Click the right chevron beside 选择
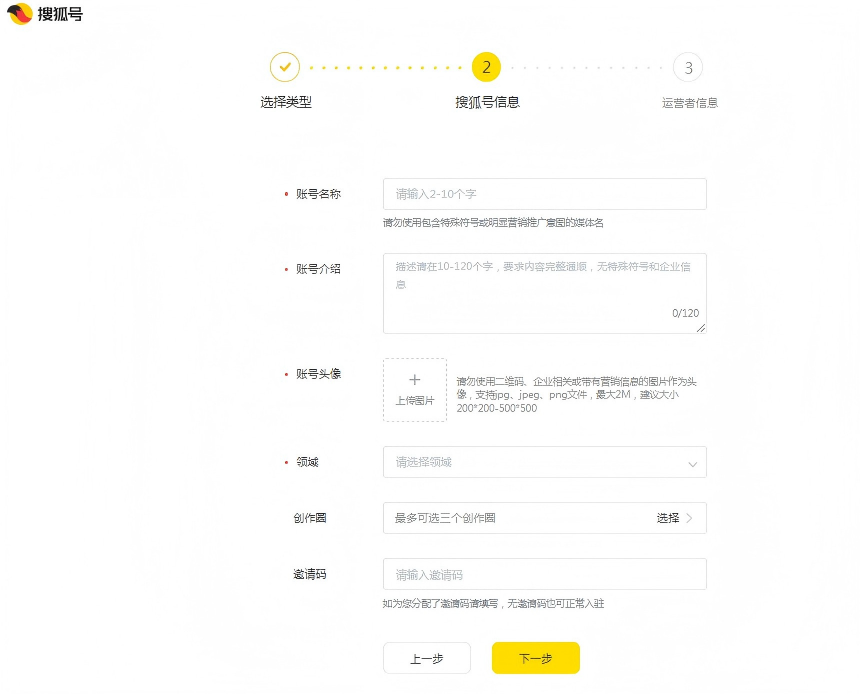The height and width of the screenshot is (694, 860). pos(690,518)
